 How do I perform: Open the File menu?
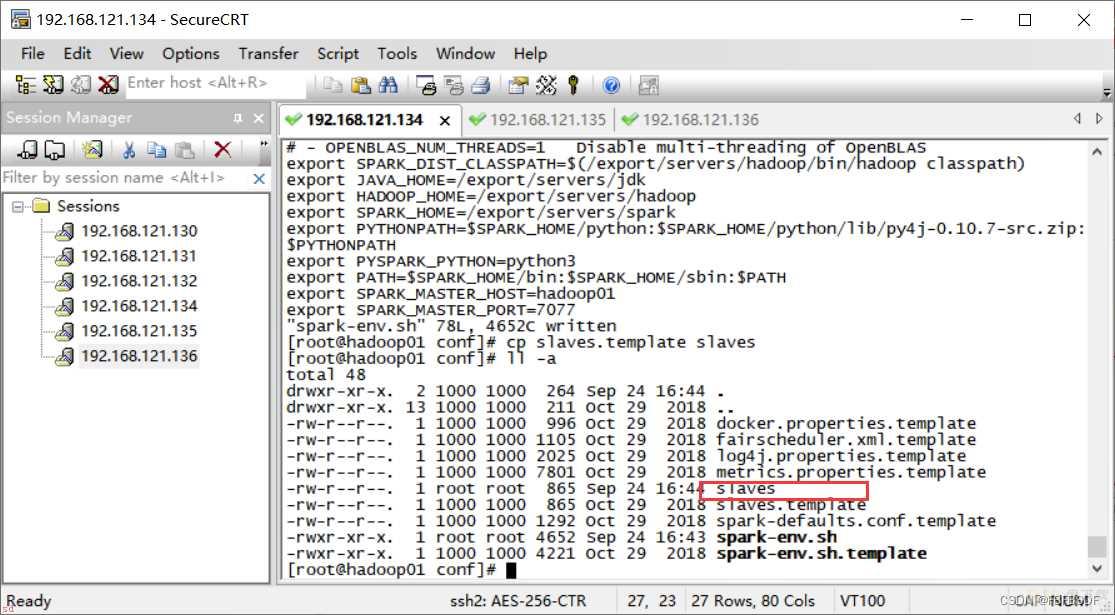point(33,53)
